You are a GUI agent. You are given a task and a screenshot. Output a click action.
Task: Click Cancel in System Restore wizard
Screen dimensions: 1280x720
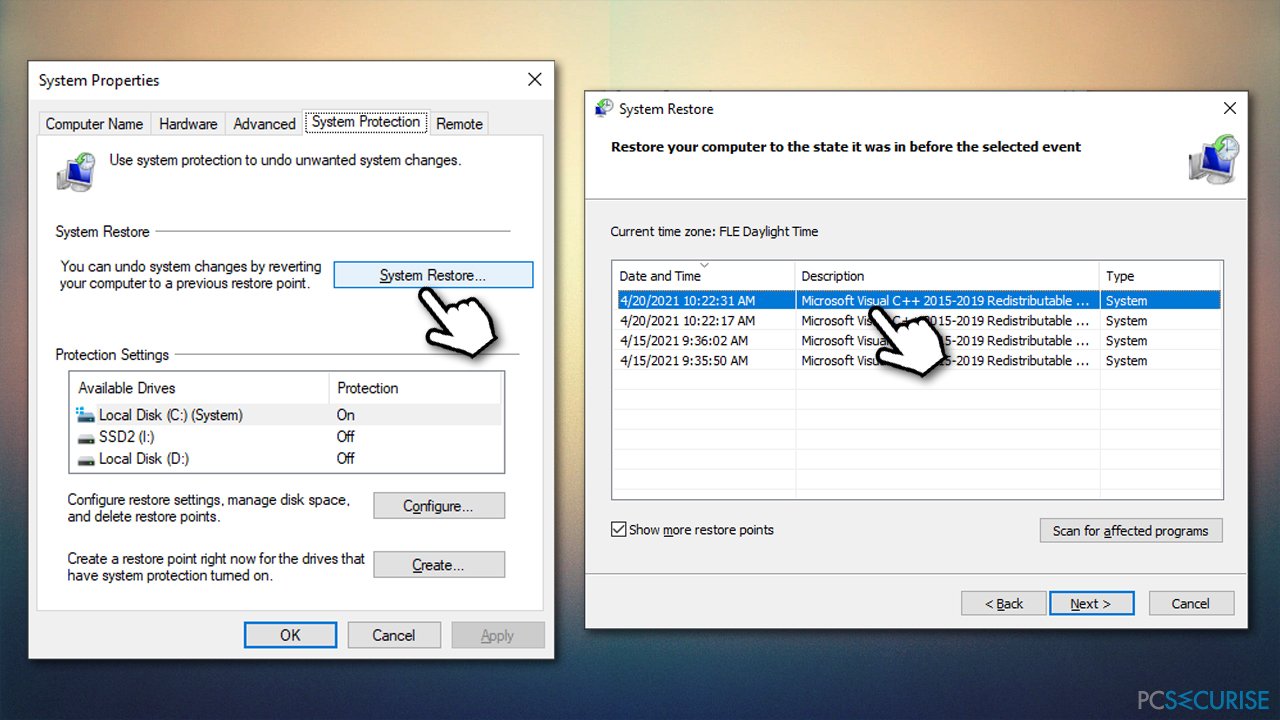tap(1191, 603)
